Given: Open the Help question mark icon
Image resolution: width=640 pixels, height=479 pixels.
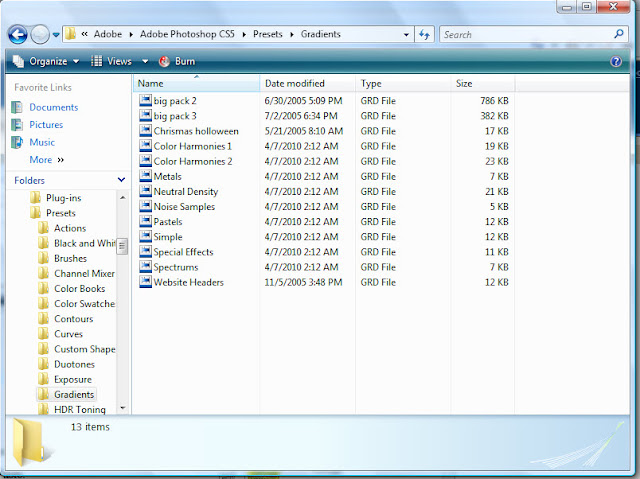Looking at the screenshot, I should point(616,62).
